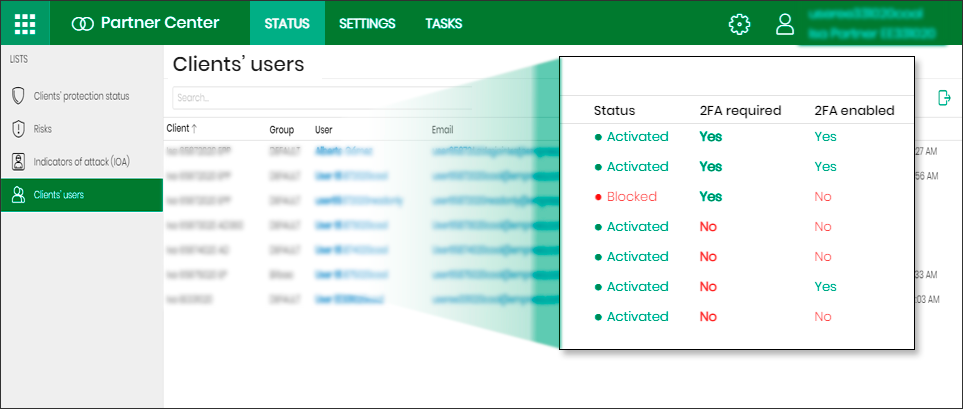Click the Email column header
Image resolution: width=963 pixels, height=409 pixels.
pyautogui.click(x=442, y=130)
